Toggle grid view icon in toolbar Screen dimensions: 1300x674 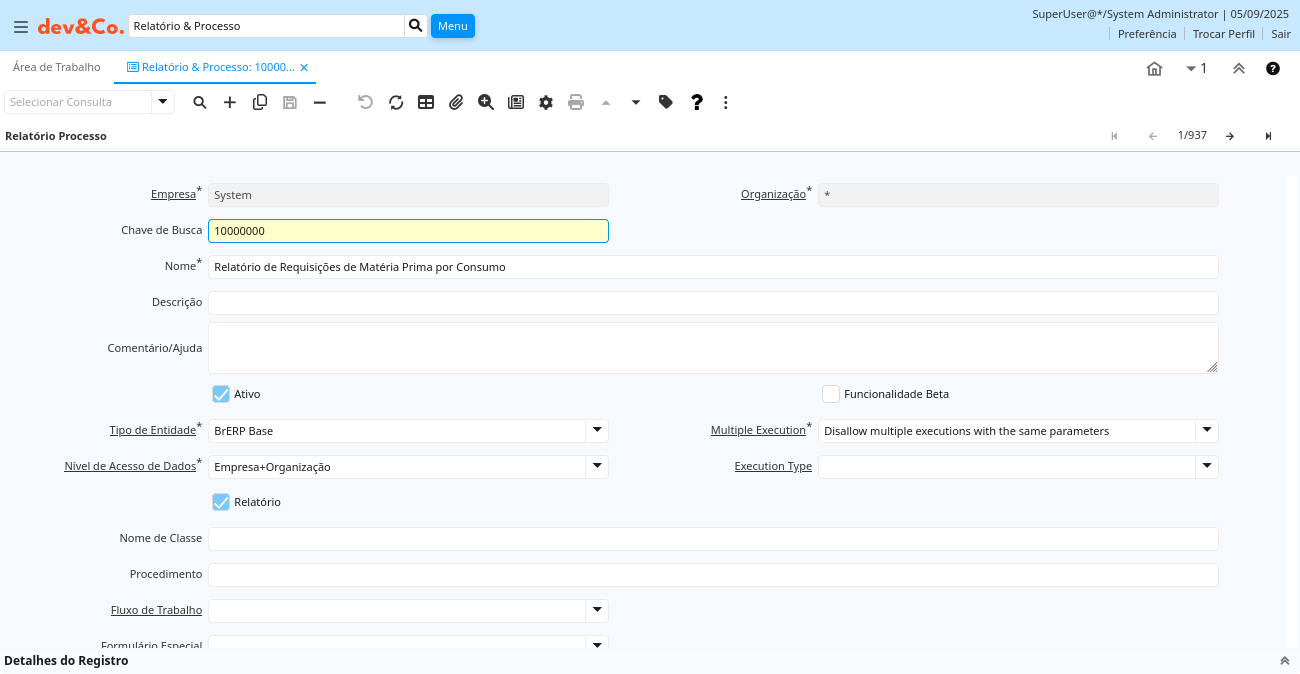click(426, 102)
